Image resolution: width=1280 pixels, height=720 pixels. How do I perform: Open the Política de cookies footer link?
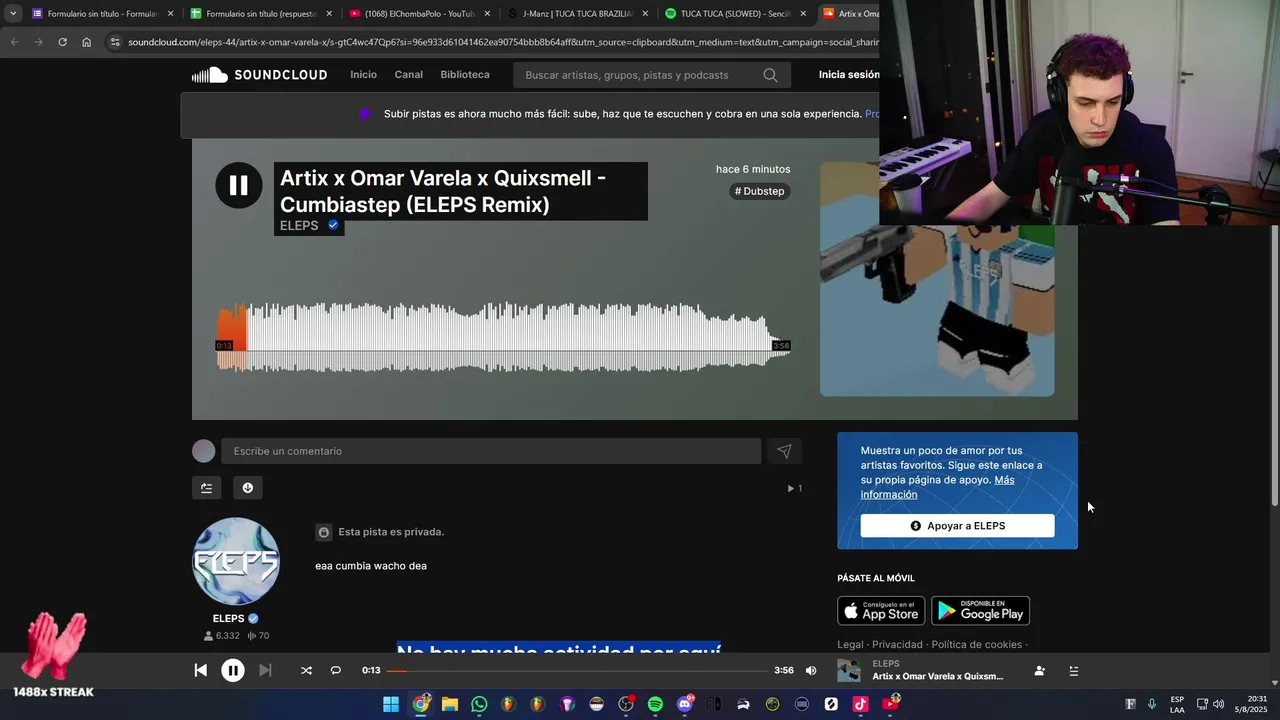pyautogui.click(x=977, y=645)
